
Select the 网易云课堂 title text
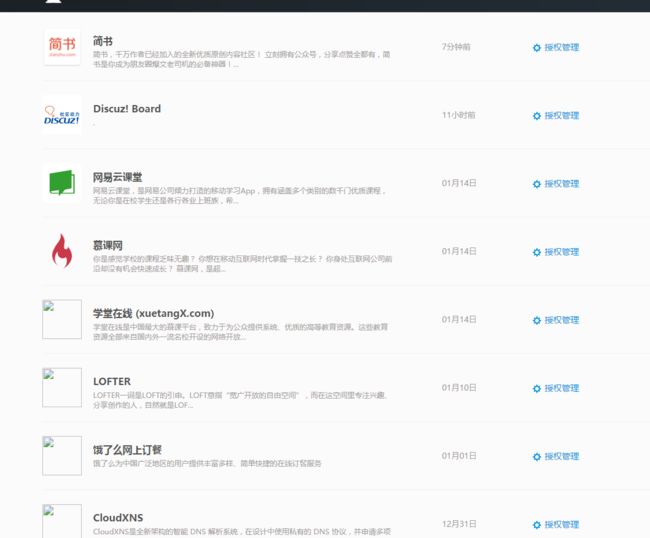click(117, 177)
